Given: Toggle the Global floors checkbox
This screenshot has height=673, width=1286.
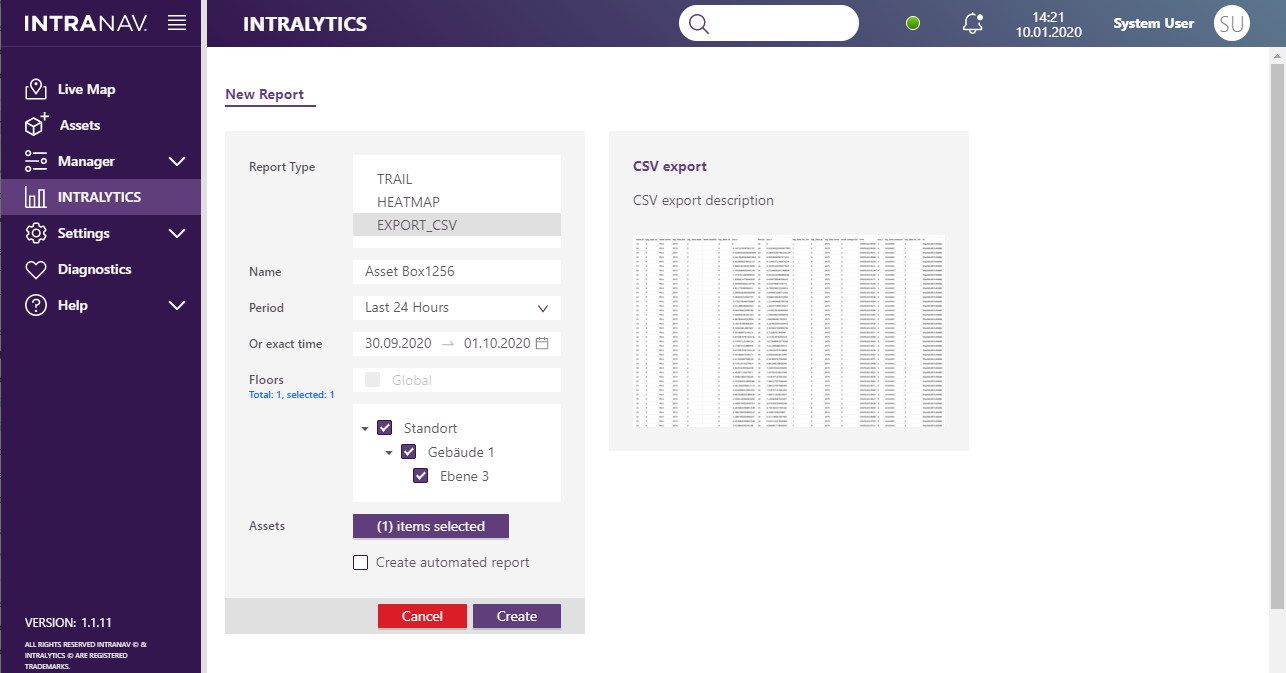Looking at the screenshot, I should [373, 380].
